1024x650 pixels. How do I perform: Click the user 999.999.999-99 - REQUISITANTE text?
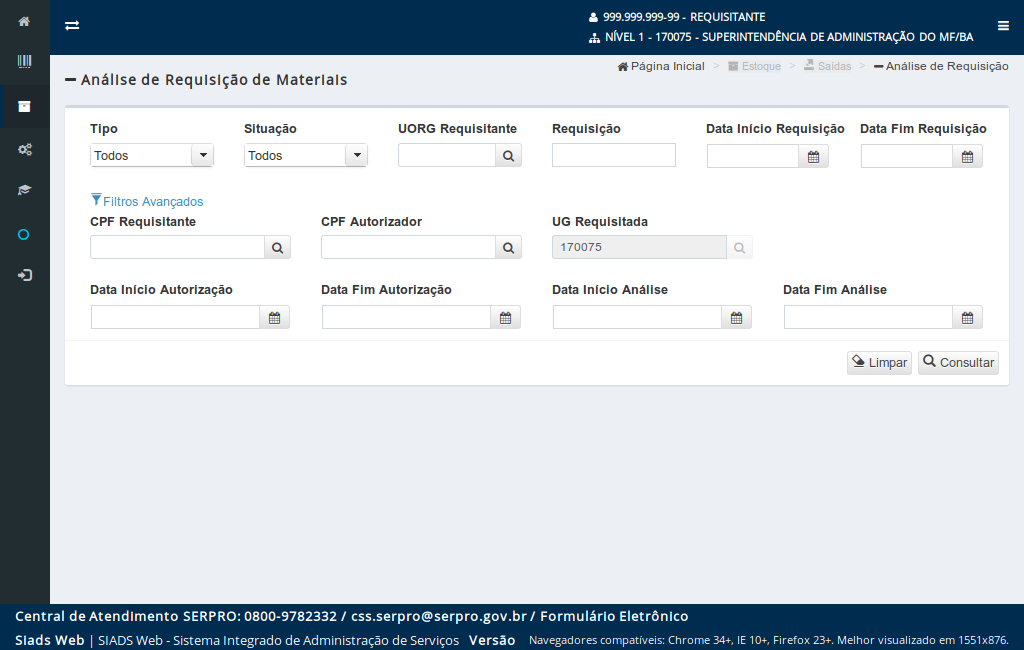(684, 17)
